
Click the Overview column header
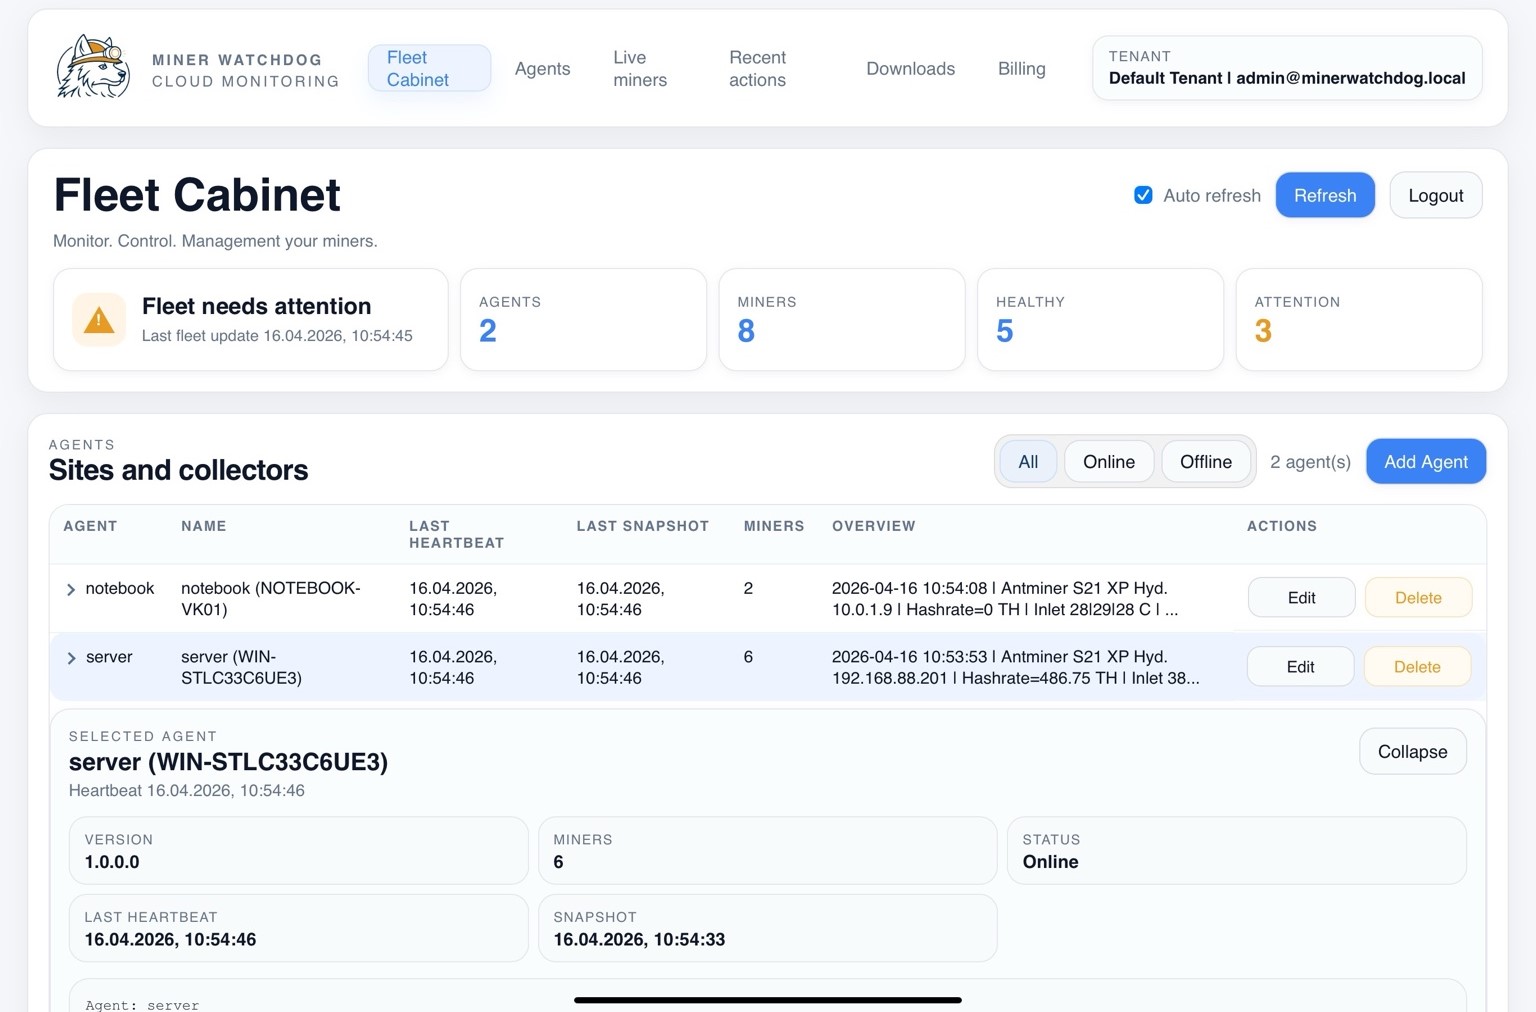tap(873, 526)
